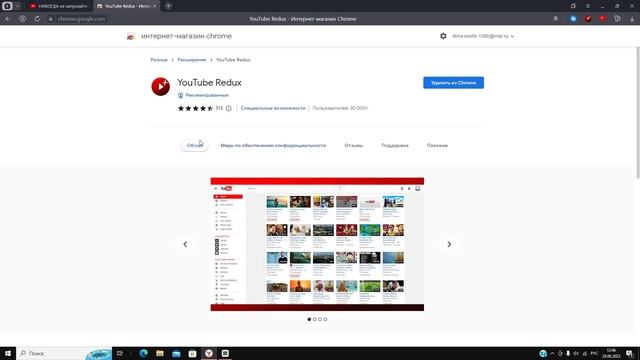Screen dimensions: 640x360
Task: Click the Chrome Web Store logo
Action: pyautogui.click(x=131, y=36)
